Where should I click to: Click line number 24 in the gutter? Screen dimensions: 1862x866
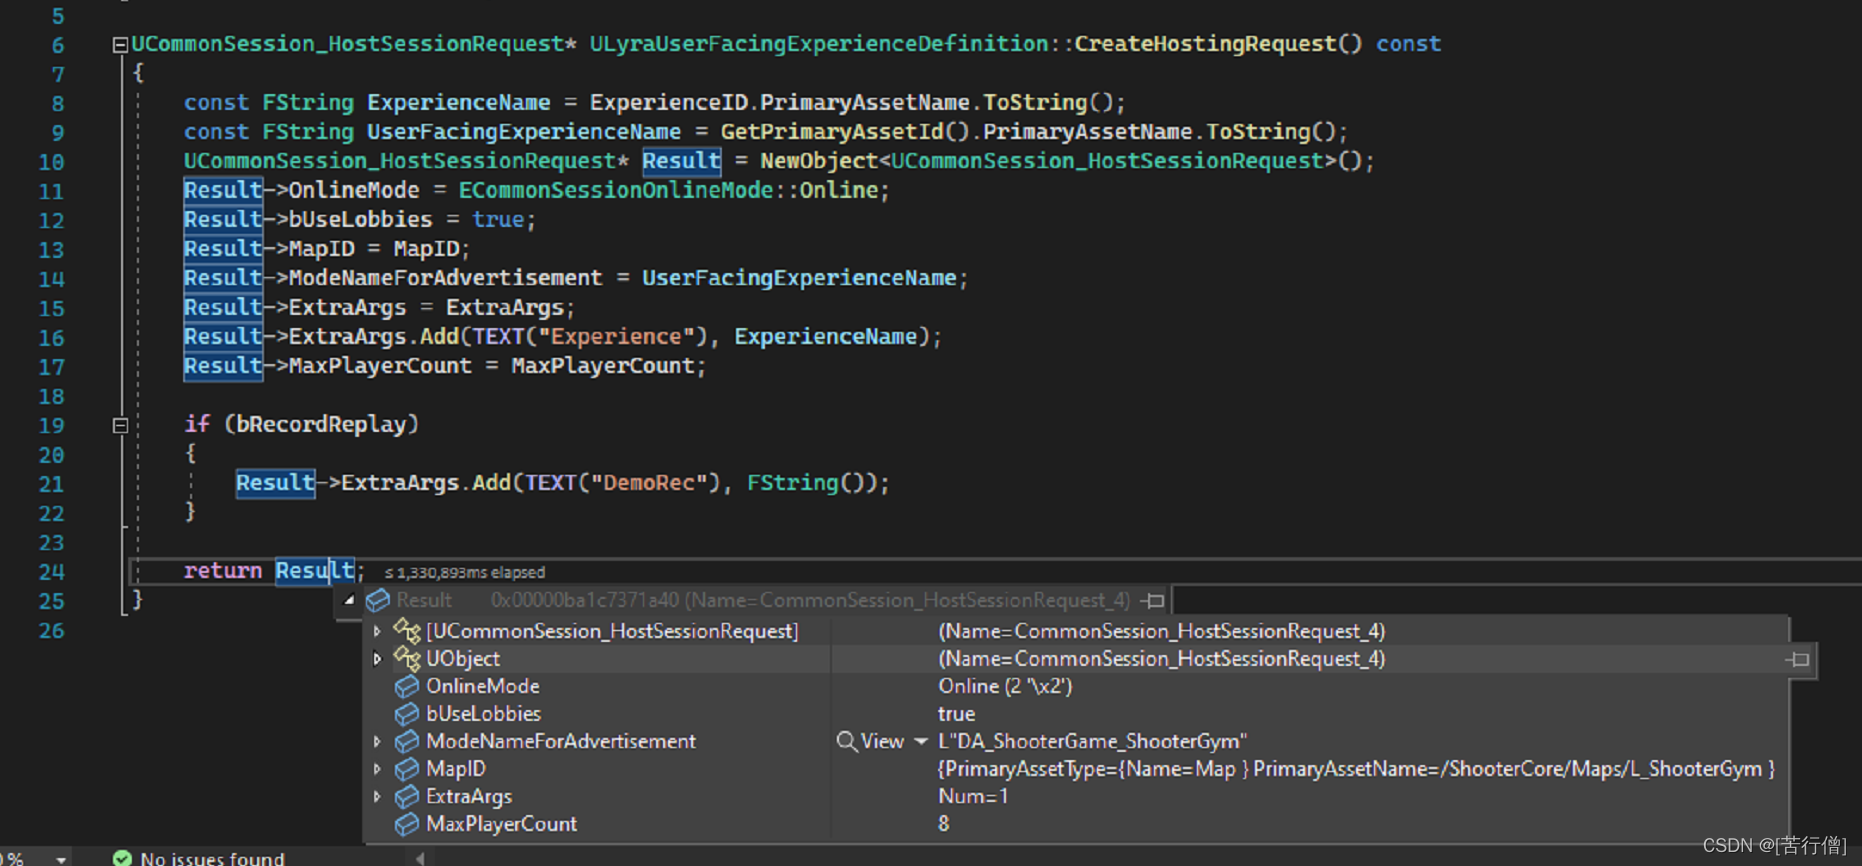tap(51, 572)
